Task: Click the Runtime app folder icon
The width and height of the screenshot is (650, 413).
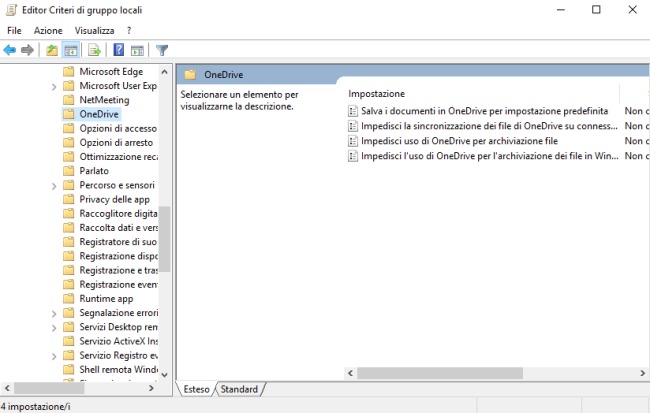Action: click(x=68, y=298)
